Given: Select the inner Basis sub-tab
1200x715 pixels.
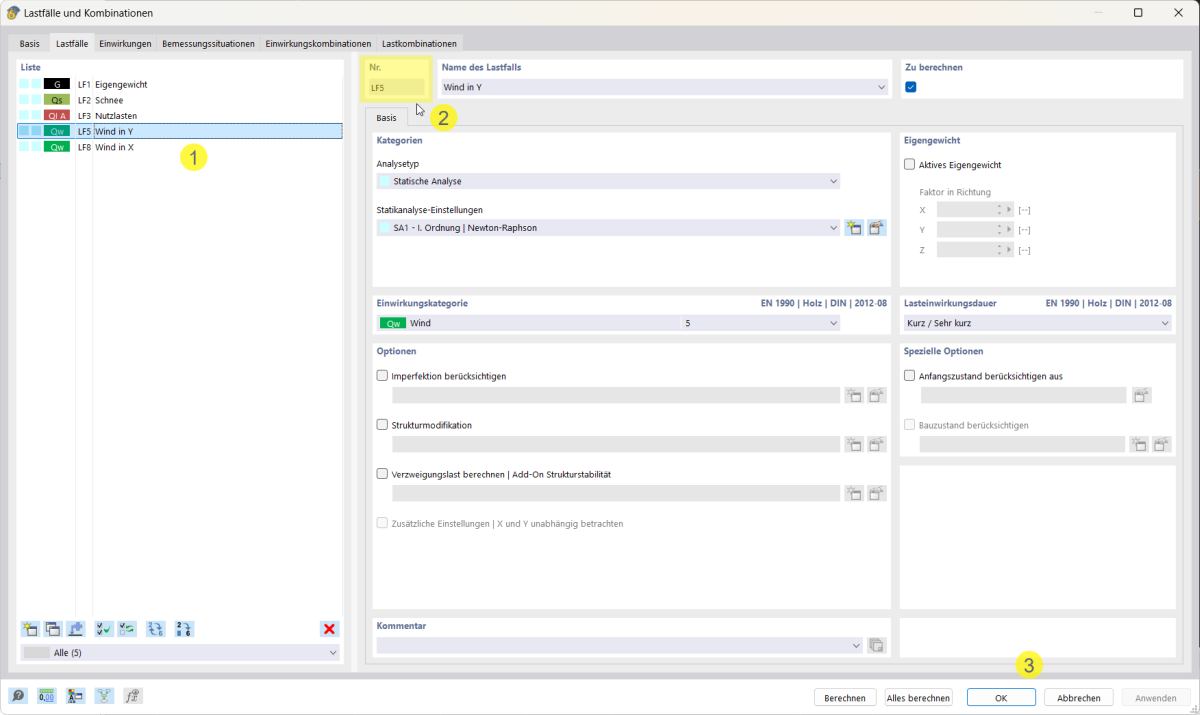Looking at the screenshot, I should [386, 118].
